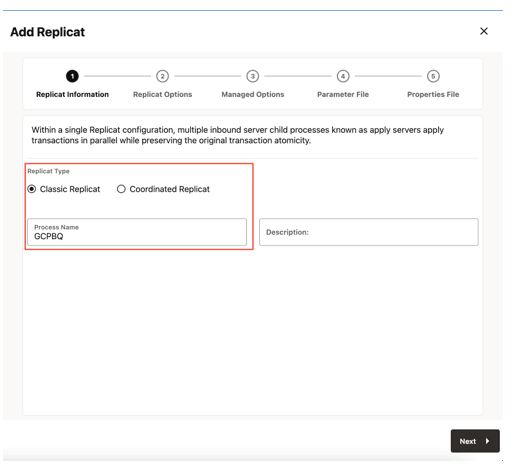Image resolution: width=524 pixels, height=472 pixels.
Task: Proceed with the Next button
Action: [x=475, y=441]
